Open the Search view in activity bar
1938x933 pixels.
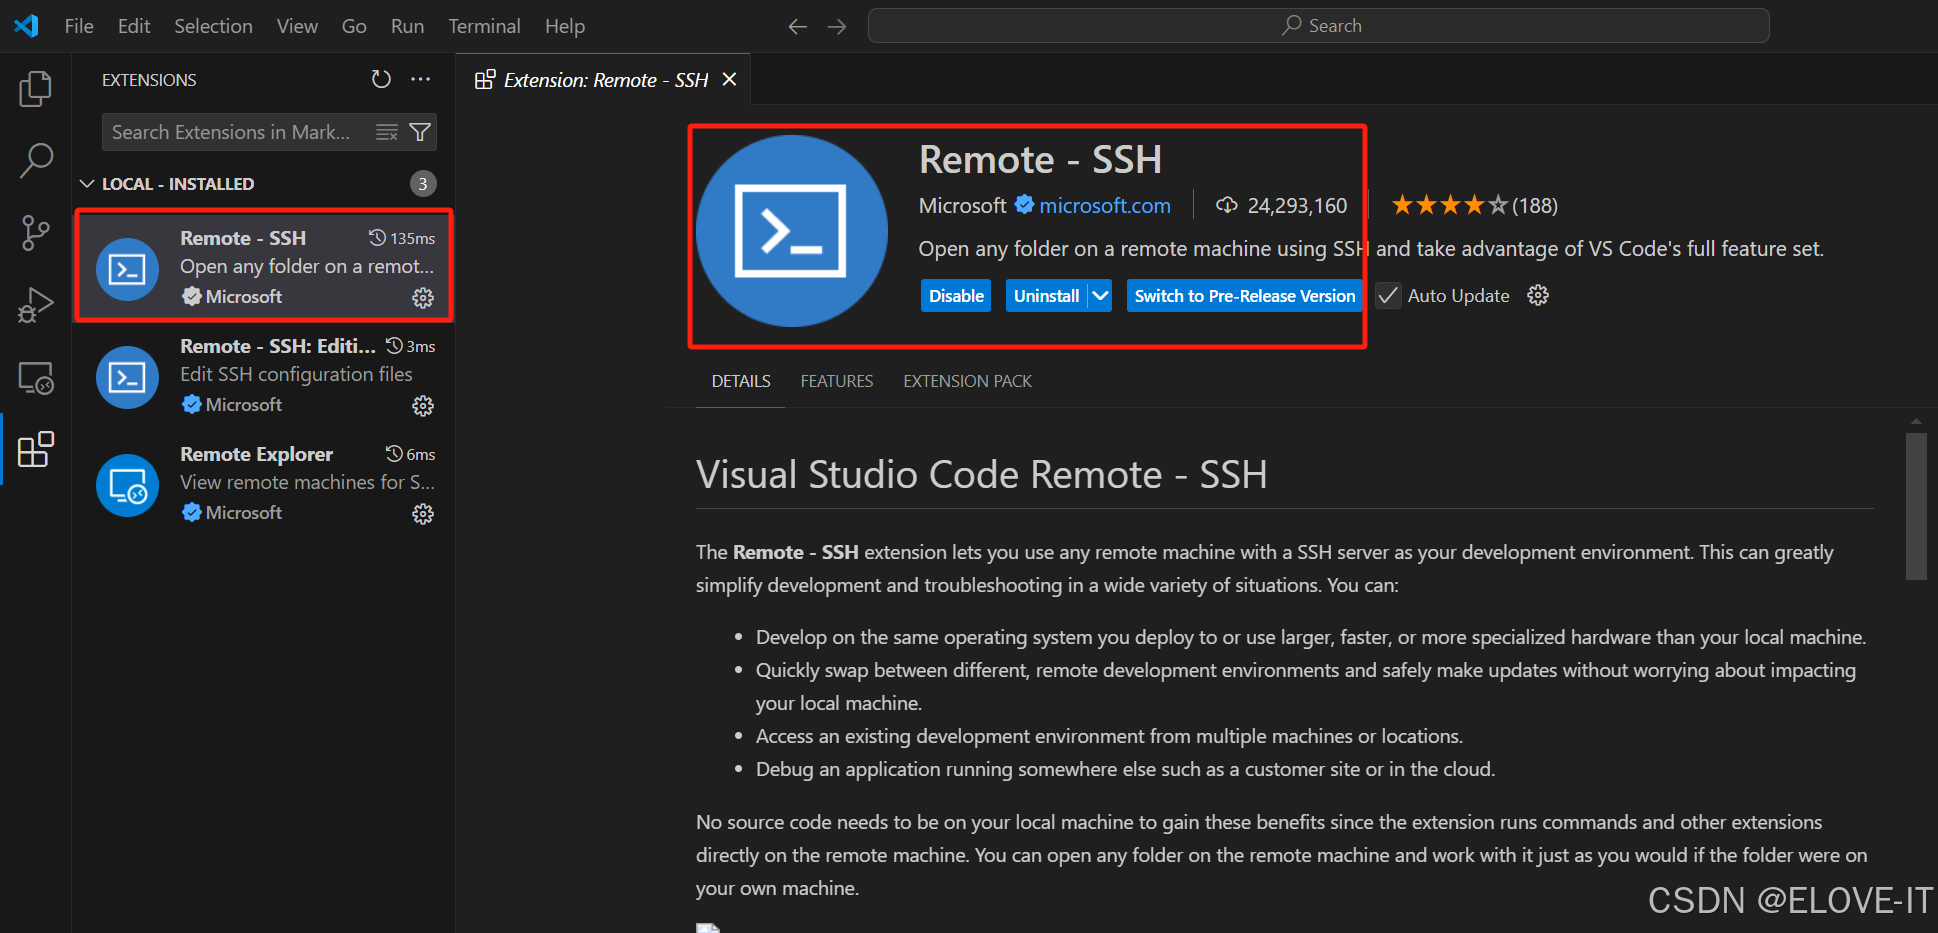pos(35,160)
